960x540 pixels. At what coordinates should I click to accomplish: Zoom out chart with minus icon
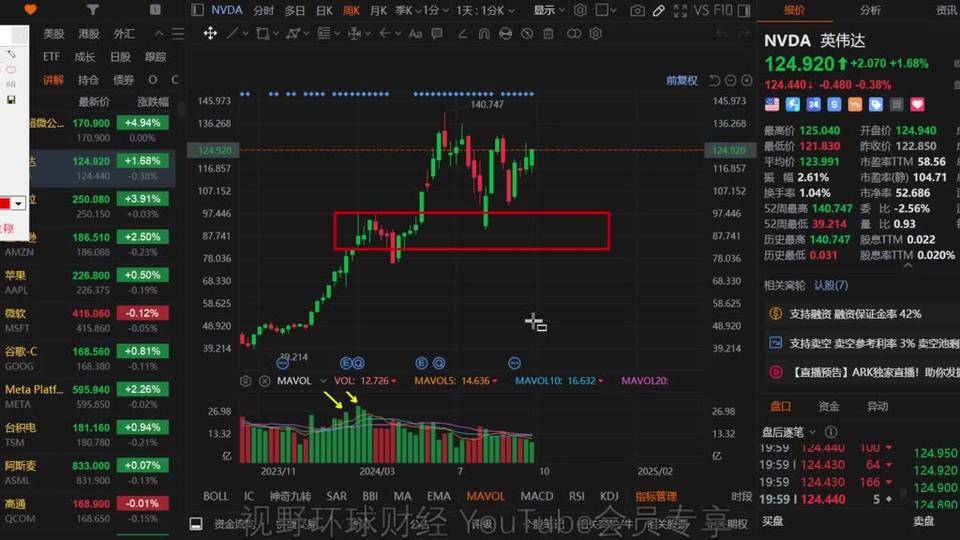730,80
